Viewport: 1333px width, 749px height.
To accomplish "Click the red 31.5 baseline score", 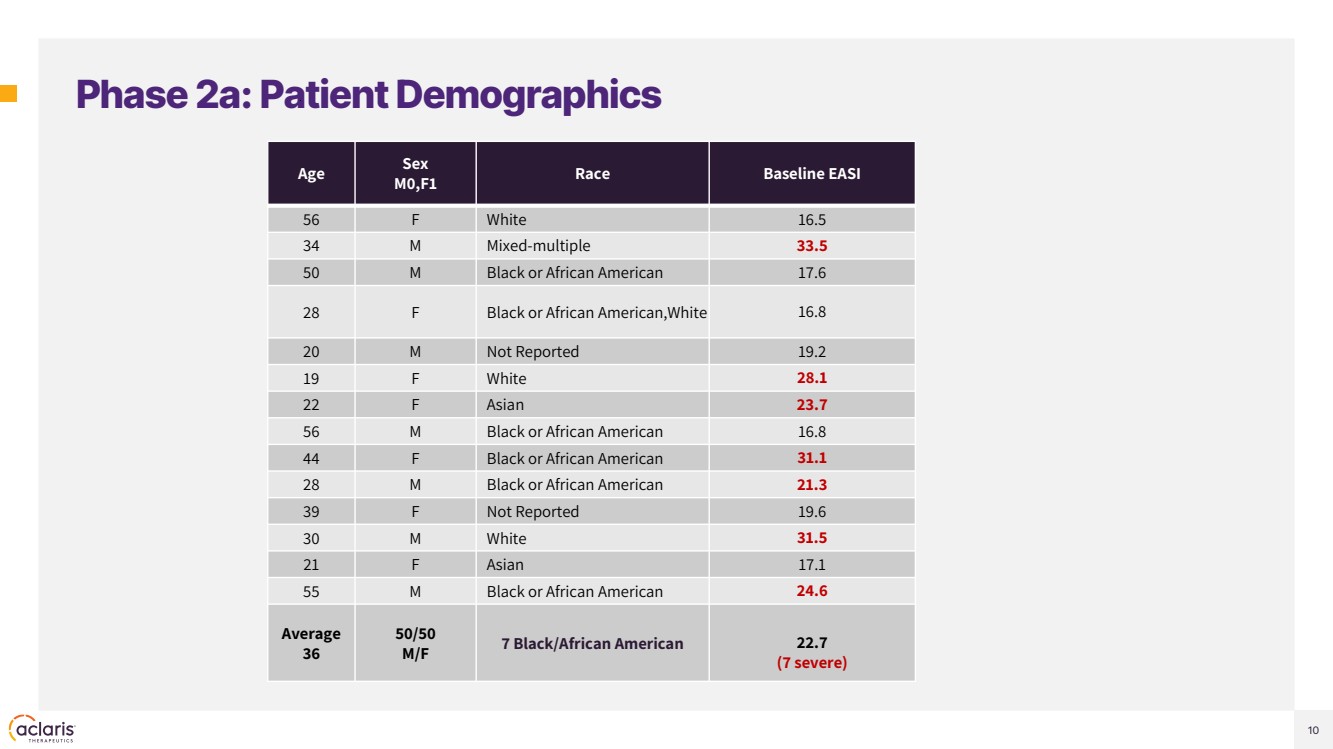I will click(811, 538).
